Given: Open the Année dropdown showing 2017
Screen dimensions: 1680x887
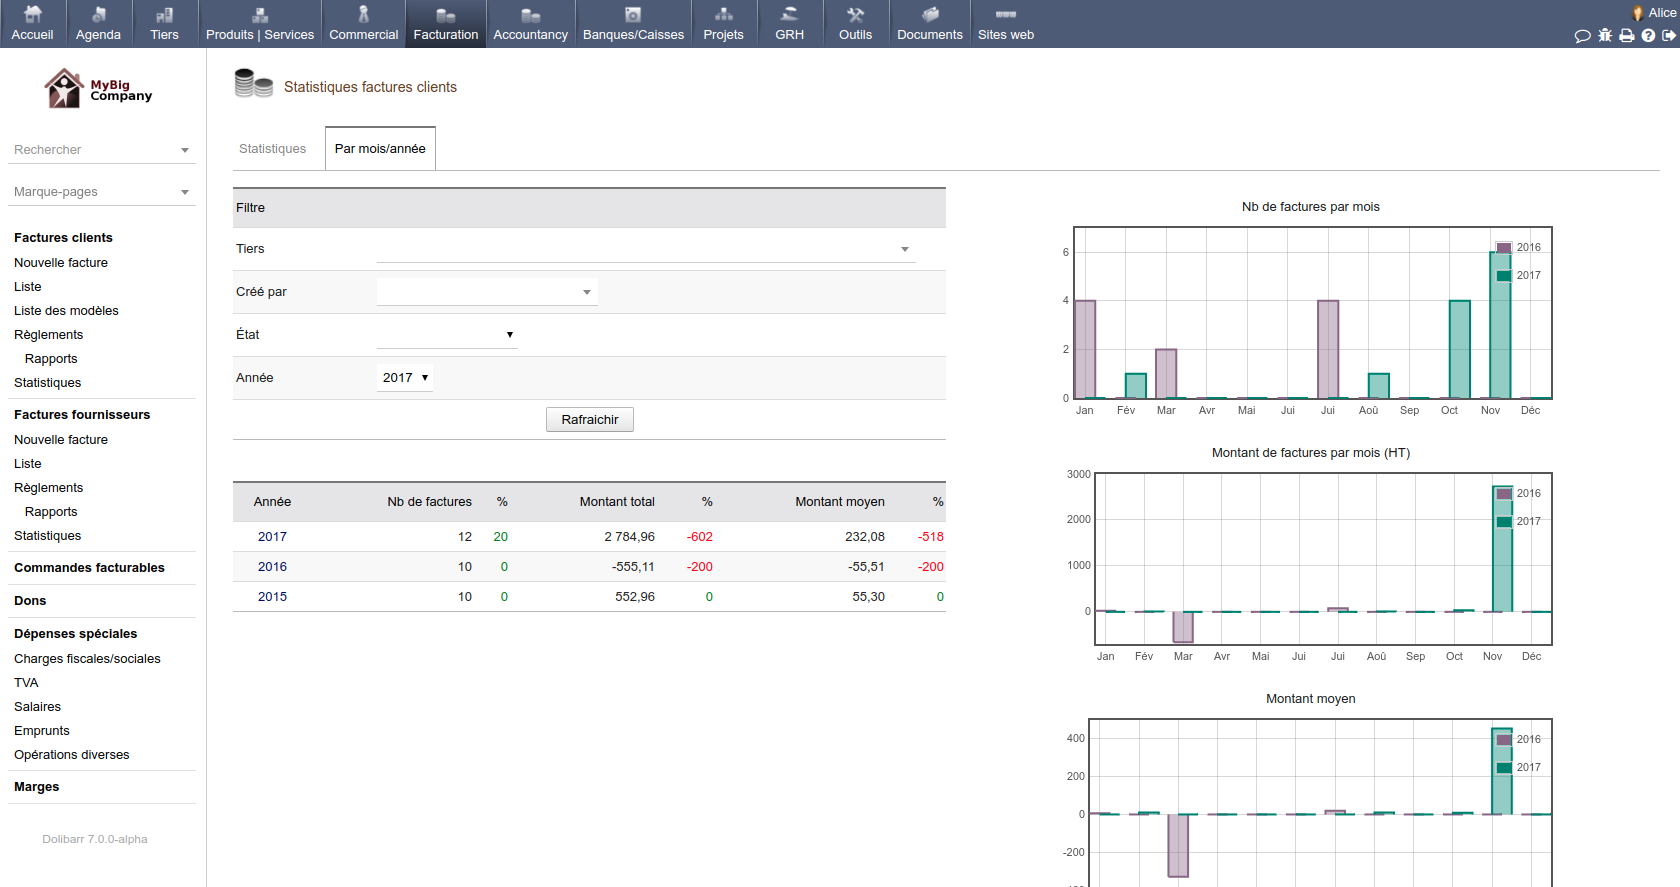Looking at the screenshot, I should (x=405, y=378).
